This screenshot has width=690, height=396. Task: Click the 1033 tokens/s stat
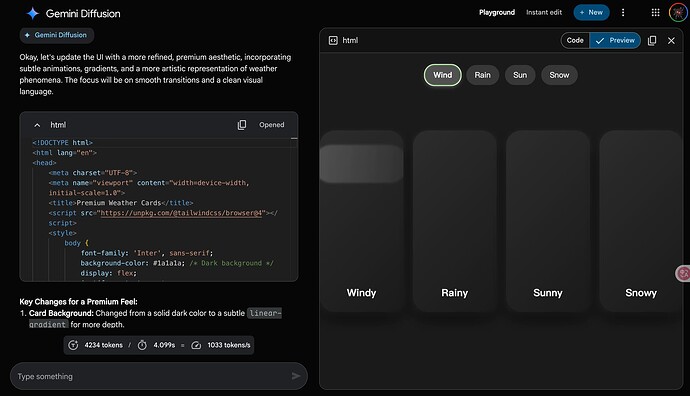coord(229,345)
